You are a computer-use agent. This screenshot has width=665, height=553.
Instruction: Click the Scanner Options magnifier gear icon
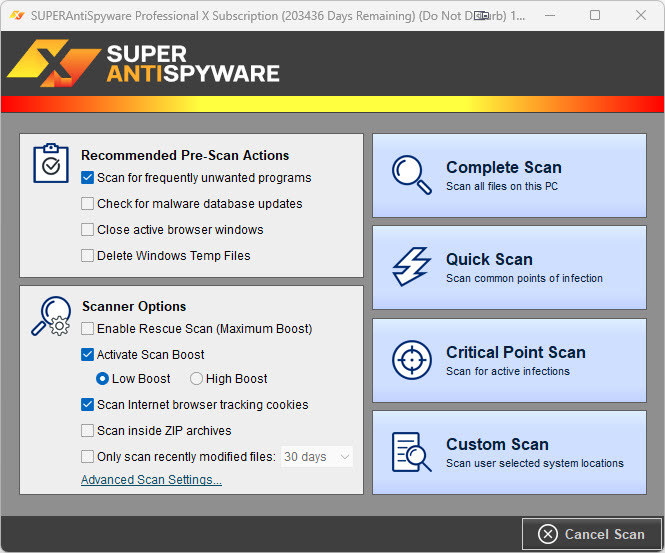pyautogui.click(x=51, y=316)
